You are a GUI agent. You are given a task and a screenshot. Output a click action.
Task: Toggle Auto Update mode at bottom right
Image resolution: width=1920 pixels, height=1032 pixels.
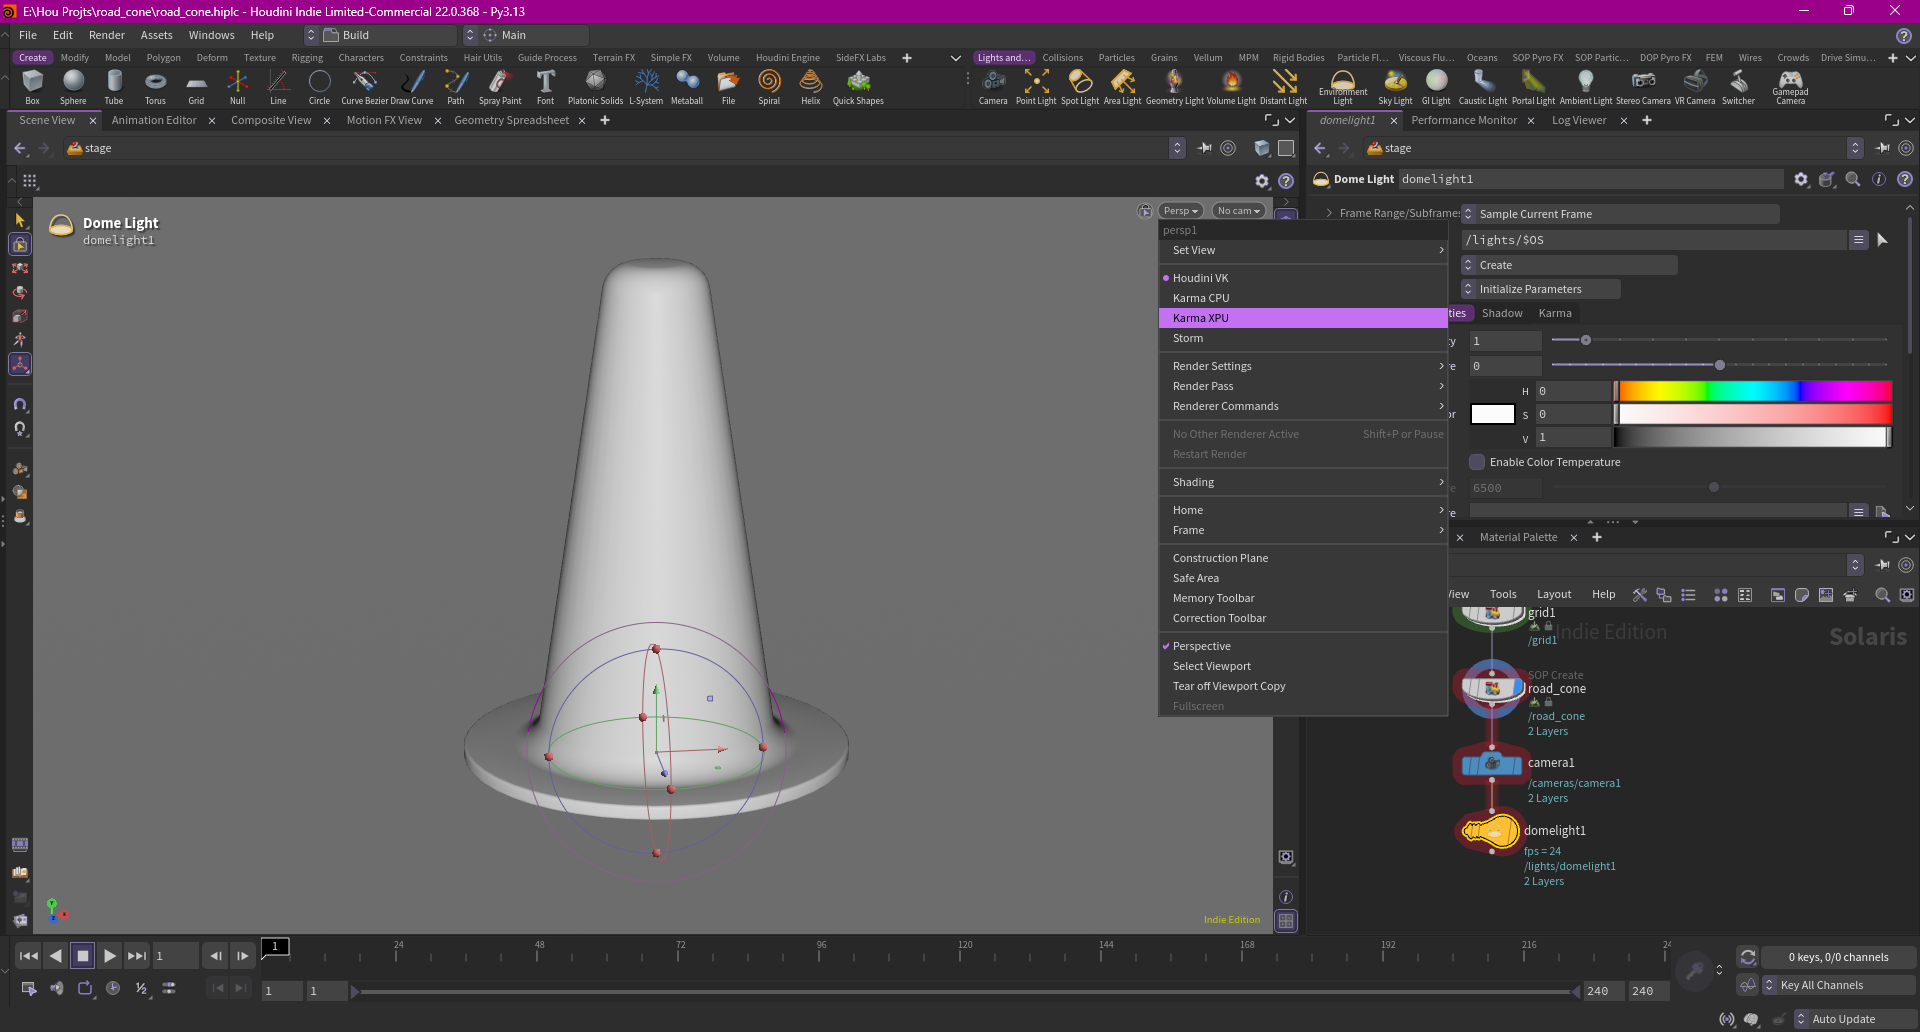[1855, 1019]
